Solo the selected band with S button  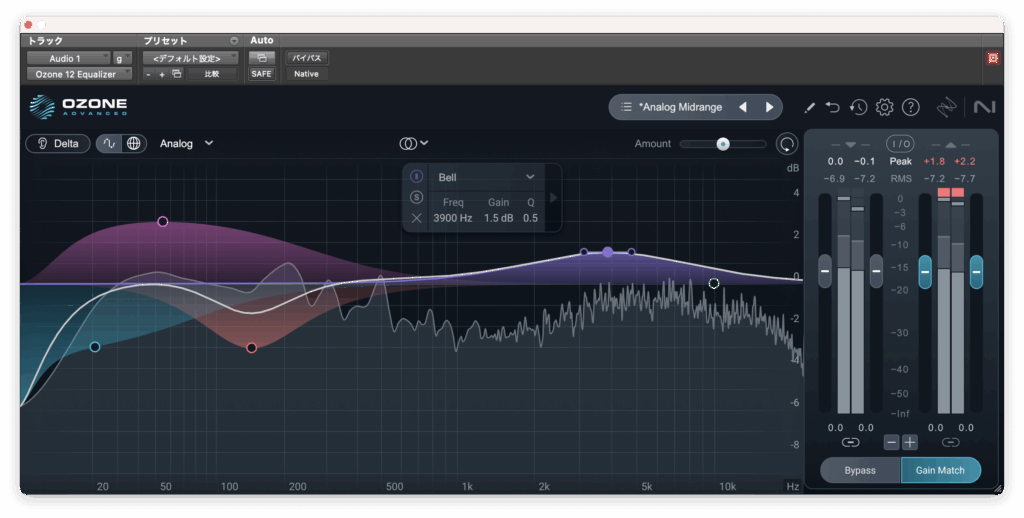click(417, 197)
